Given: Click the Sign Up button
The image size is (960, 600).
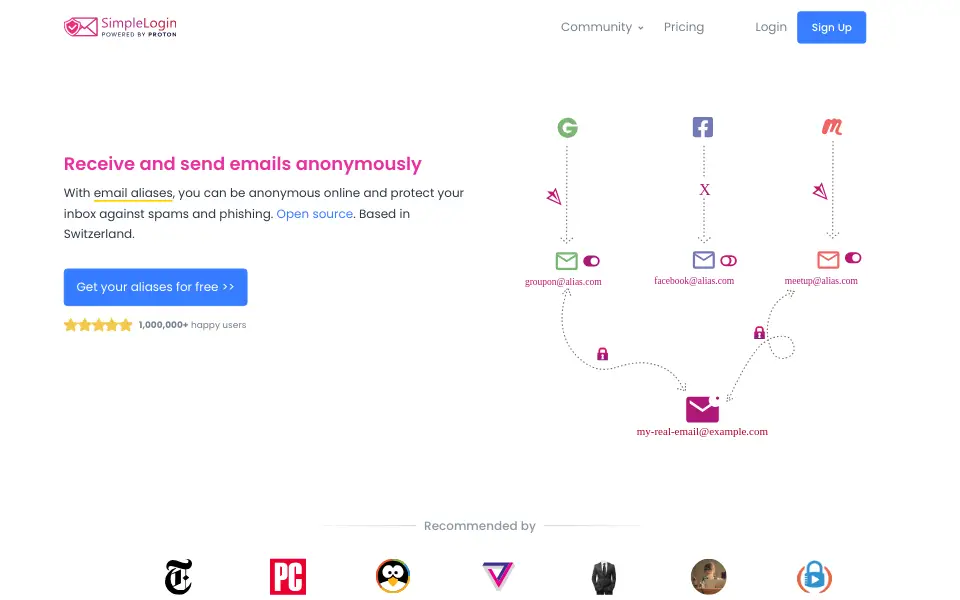Looking at the screenshot, I should point(831,27).
